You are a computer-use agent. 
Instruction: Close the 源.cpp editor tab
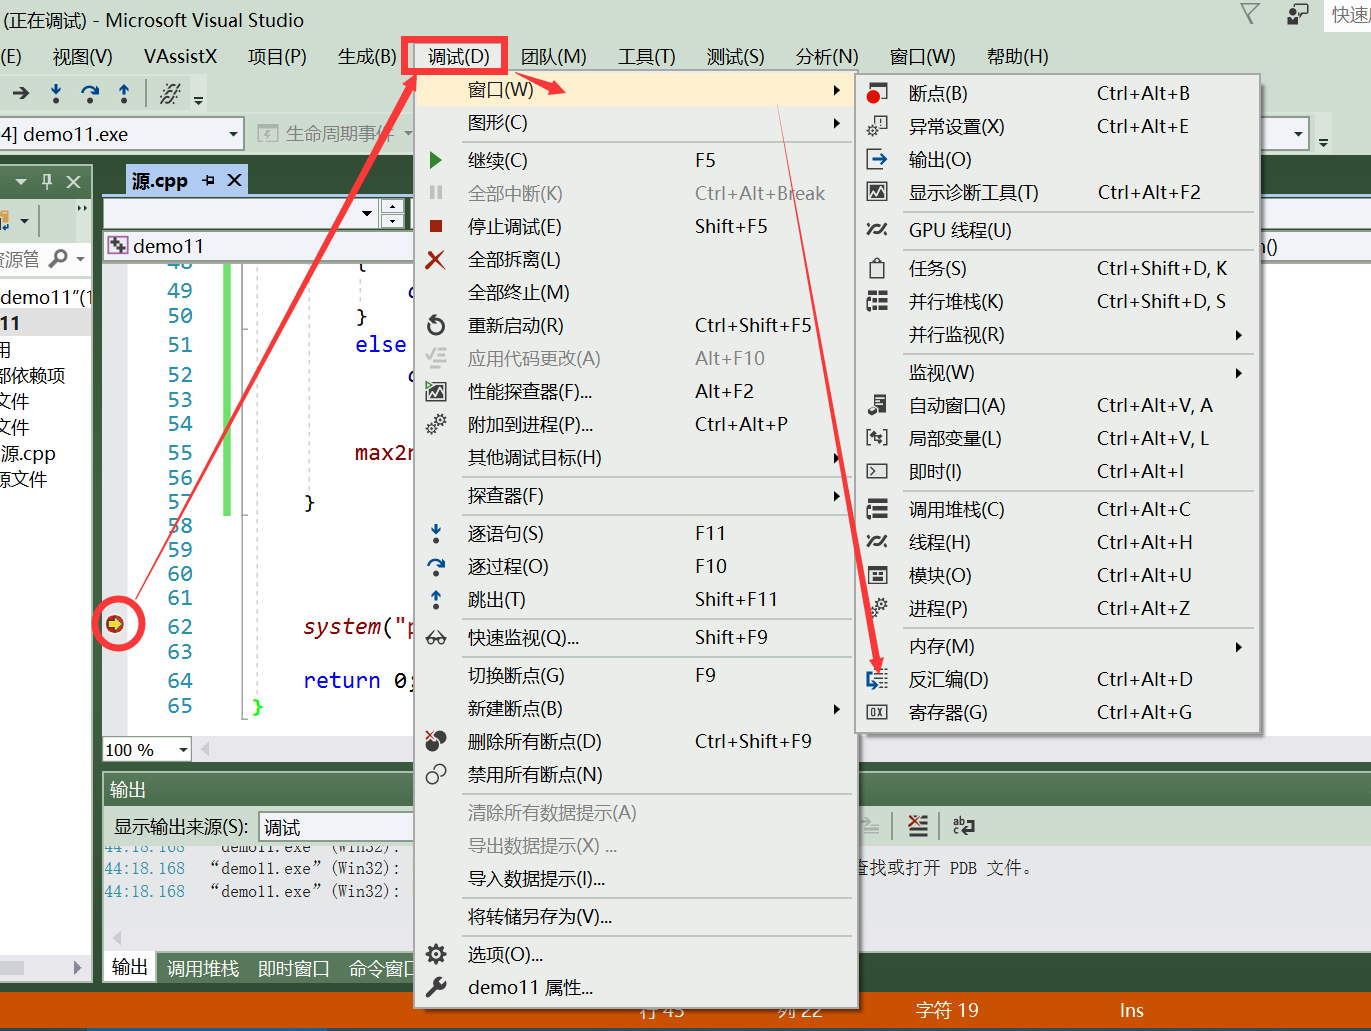click(x=234, y=180)
